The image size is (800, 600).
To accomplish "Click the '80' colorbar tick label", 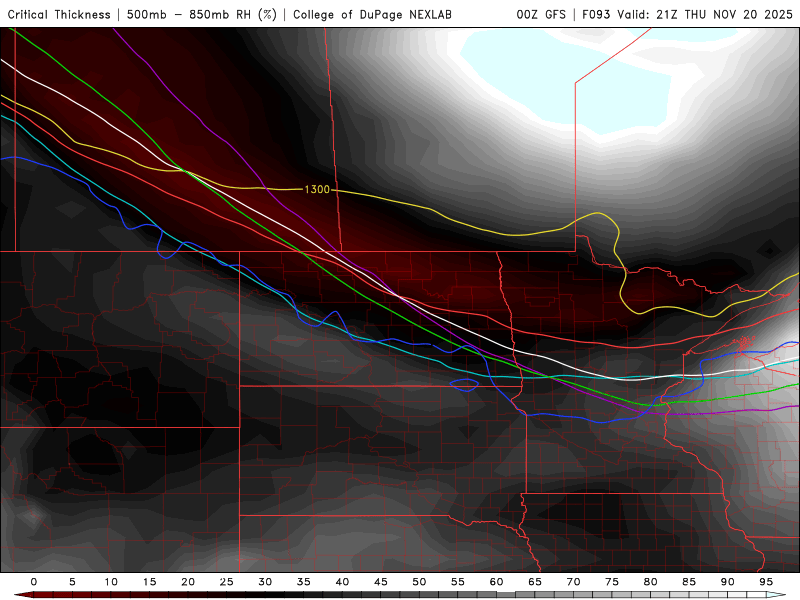I will click(651, 582).
